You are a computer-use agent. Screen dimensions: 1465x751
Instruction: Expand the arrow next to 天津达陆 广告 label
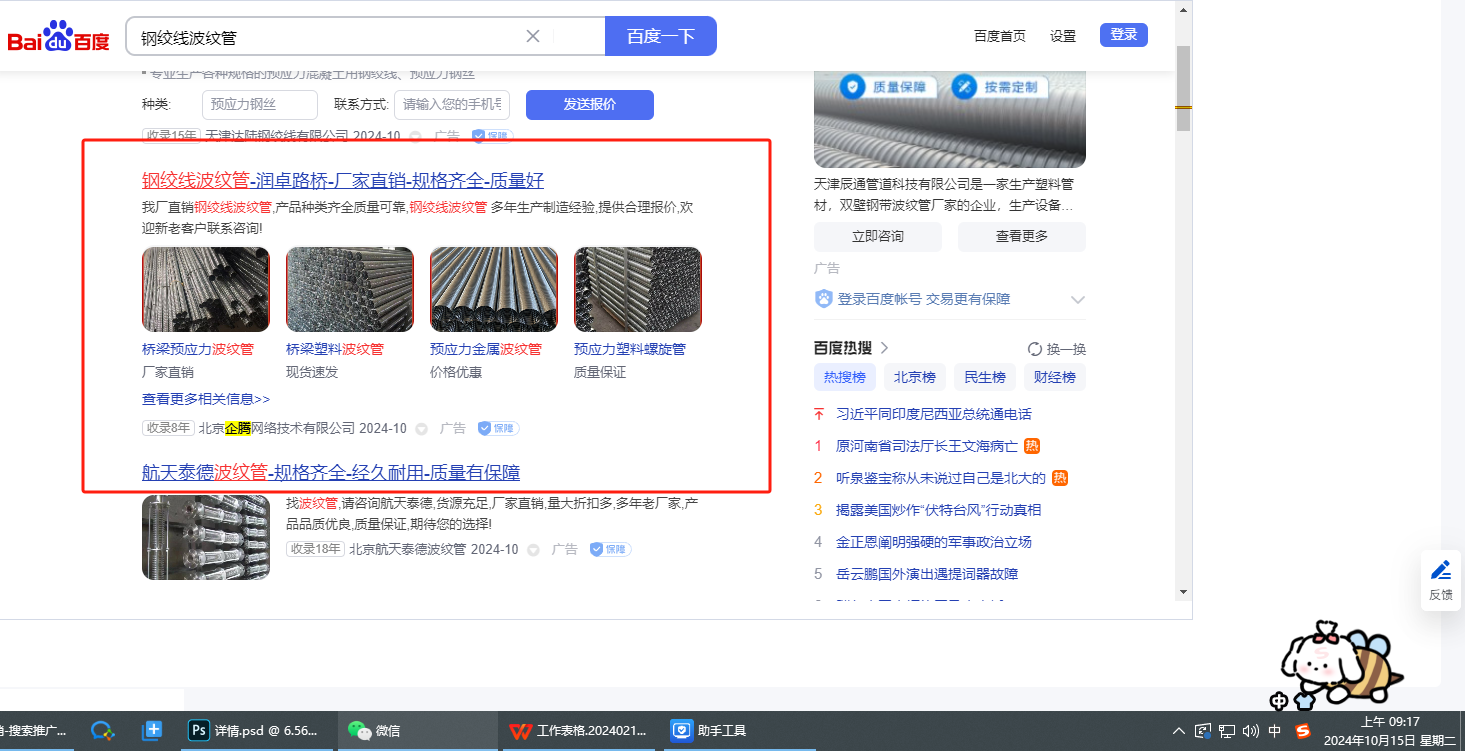[415, 136]
